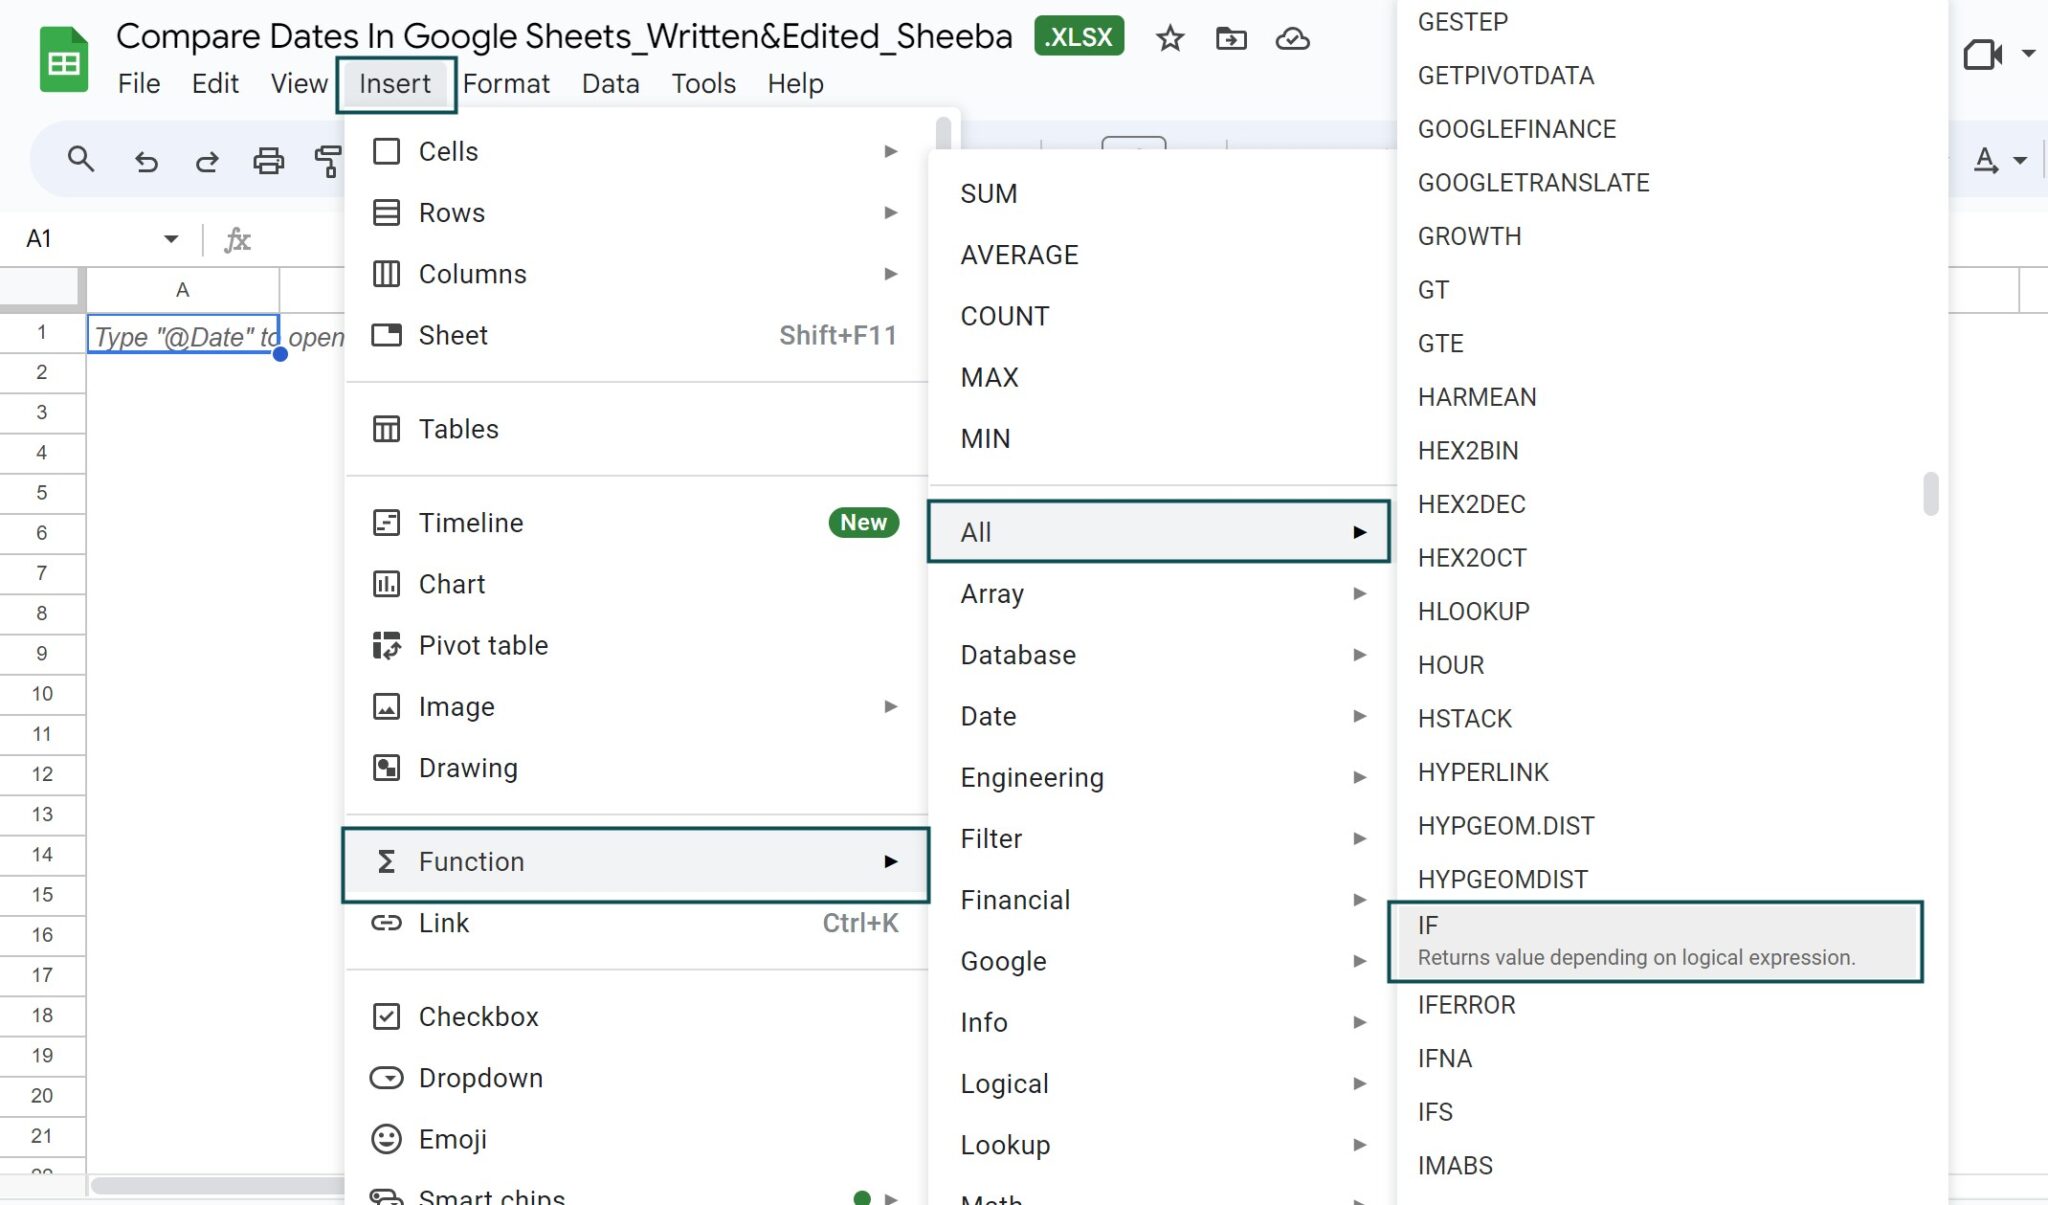Open the Google Sheets home logo

click(64, 61)
